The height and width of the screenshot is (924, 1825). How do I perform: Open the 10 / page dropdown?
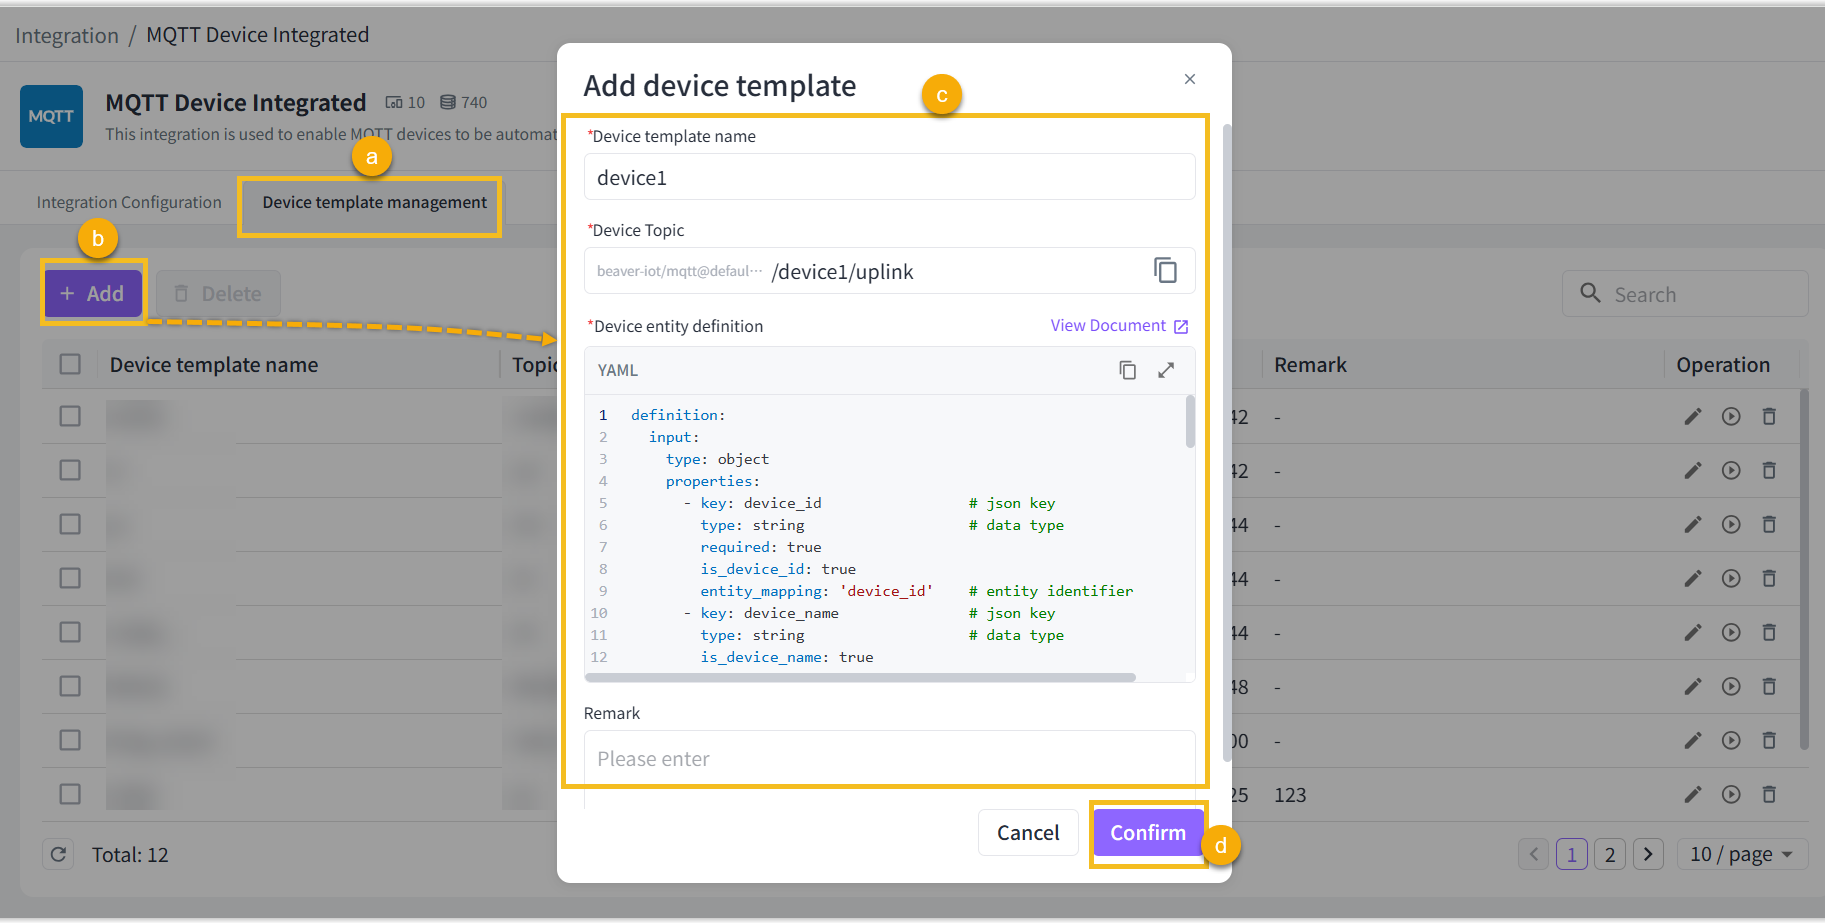pos(1741,855)
